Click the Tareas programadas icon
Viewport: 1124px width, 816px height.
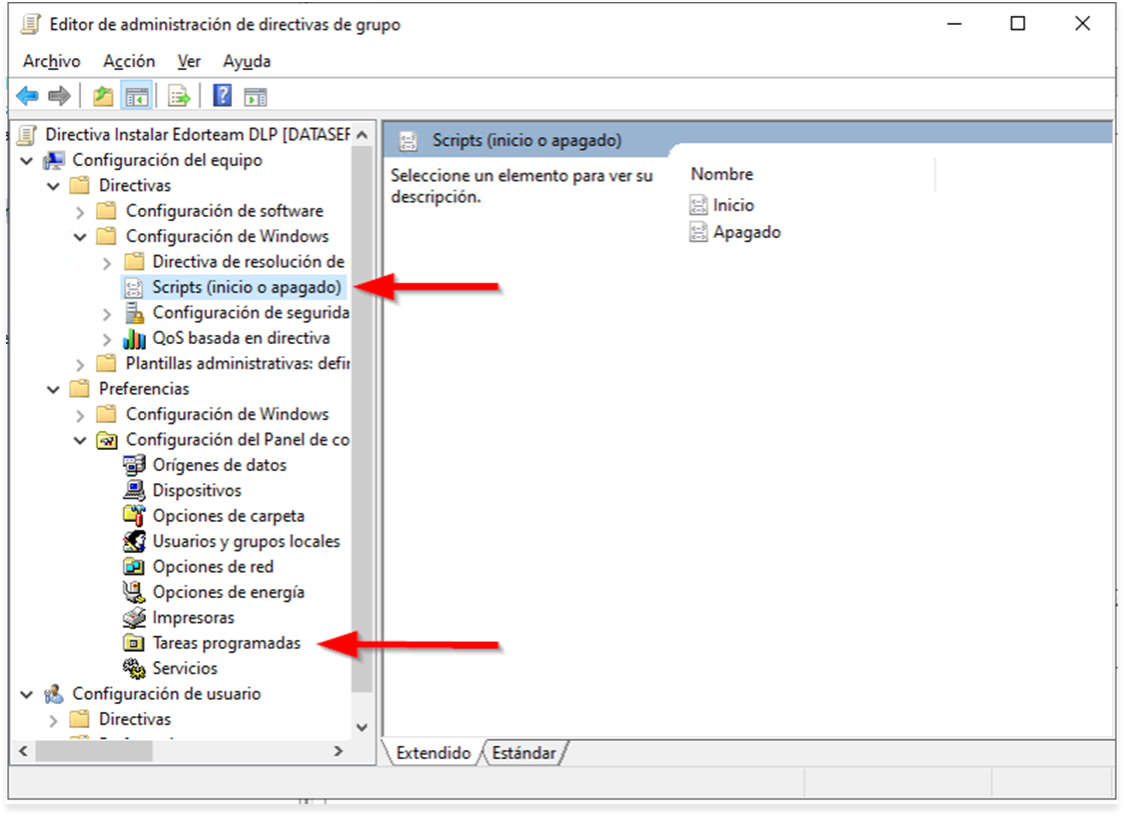click(x=134, y=643)
